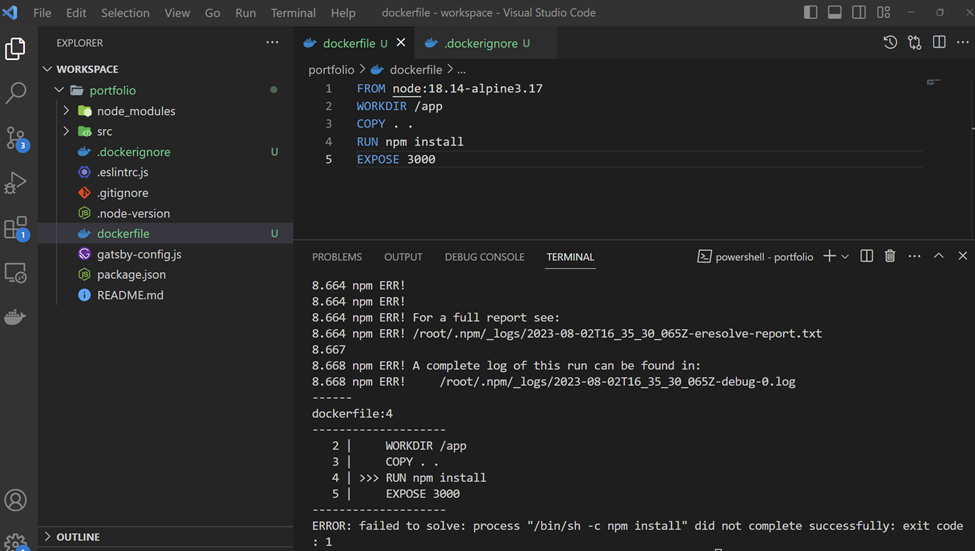The image size is (975, 551).
Task: Switch to the PROBLEMS panel tab
Action: [336, 257]
